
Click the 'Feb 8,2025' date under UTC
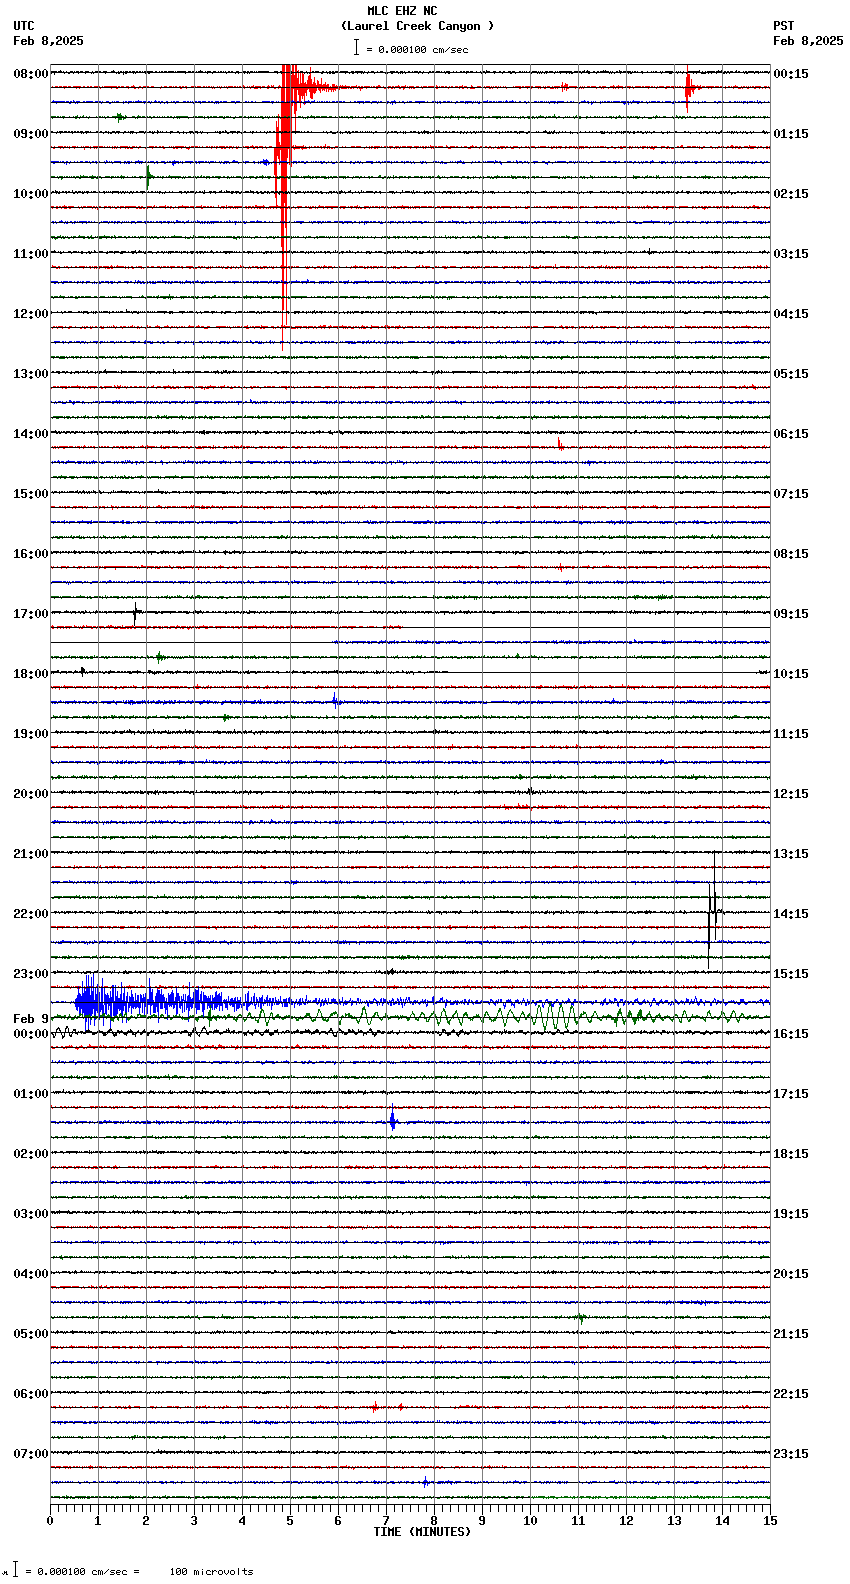click(49, 41)
